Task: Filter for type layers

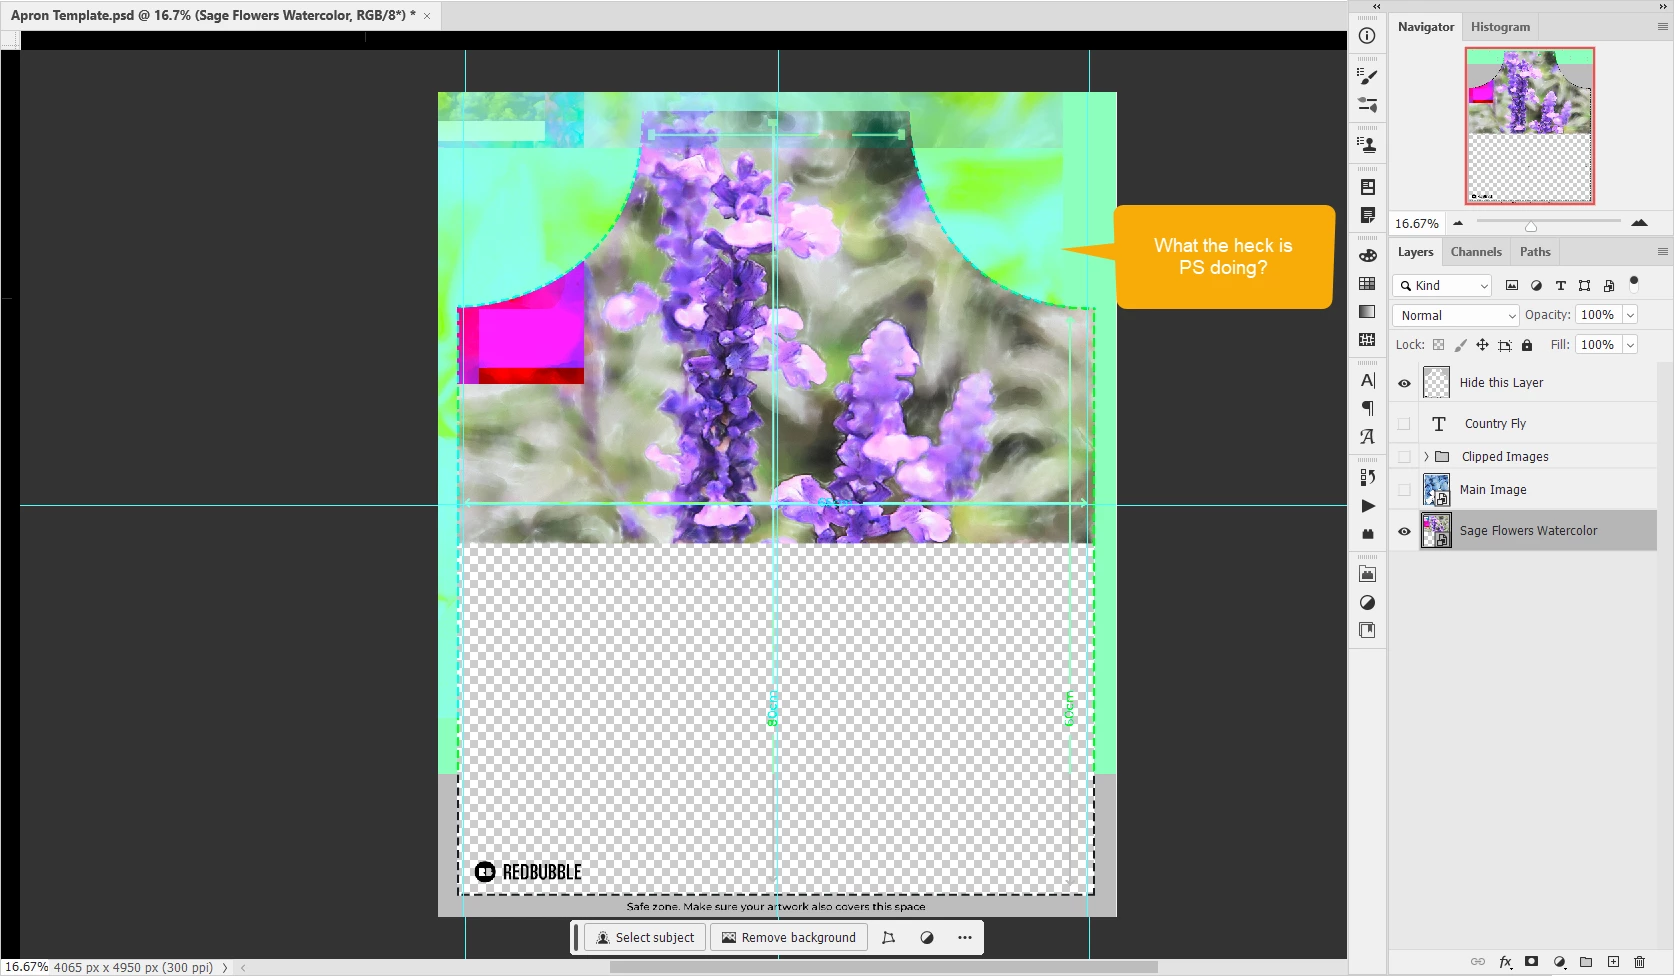Action: coord(1560,286)
